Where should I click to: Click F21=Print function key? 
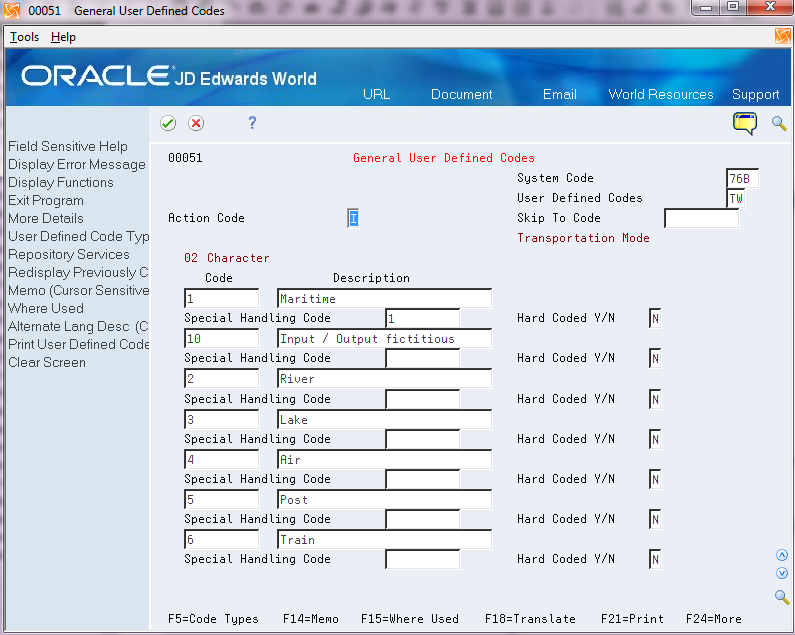click(x=632, y=619)
